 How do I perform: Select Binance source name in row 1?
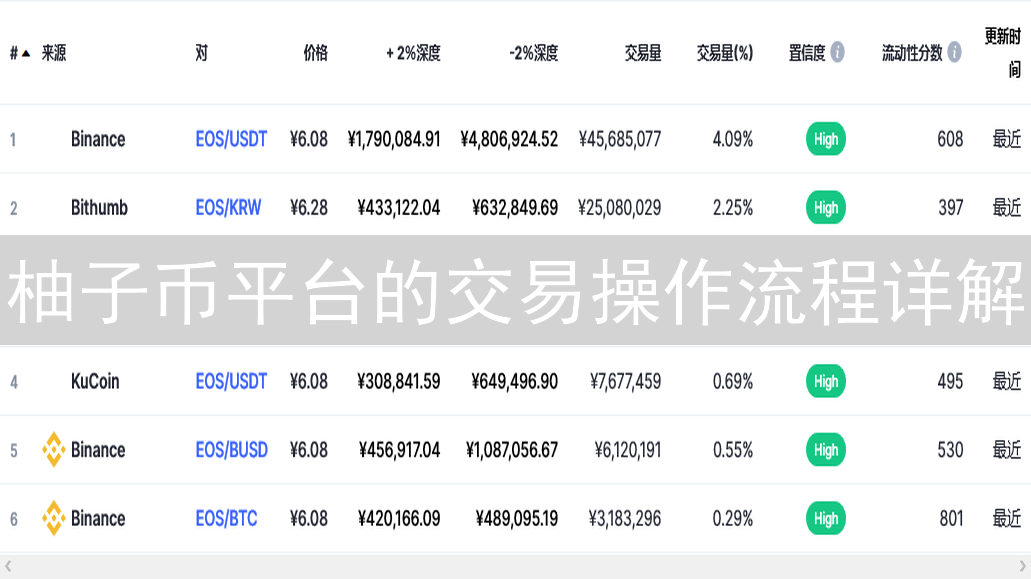click(98, 139)
